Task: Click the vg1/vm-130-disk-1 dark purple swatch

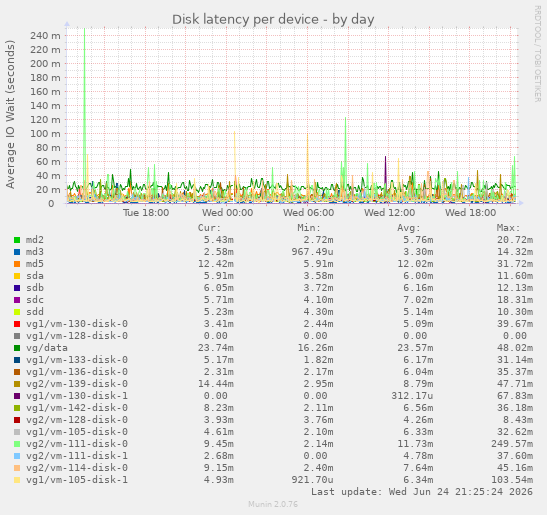Action: 17,396
